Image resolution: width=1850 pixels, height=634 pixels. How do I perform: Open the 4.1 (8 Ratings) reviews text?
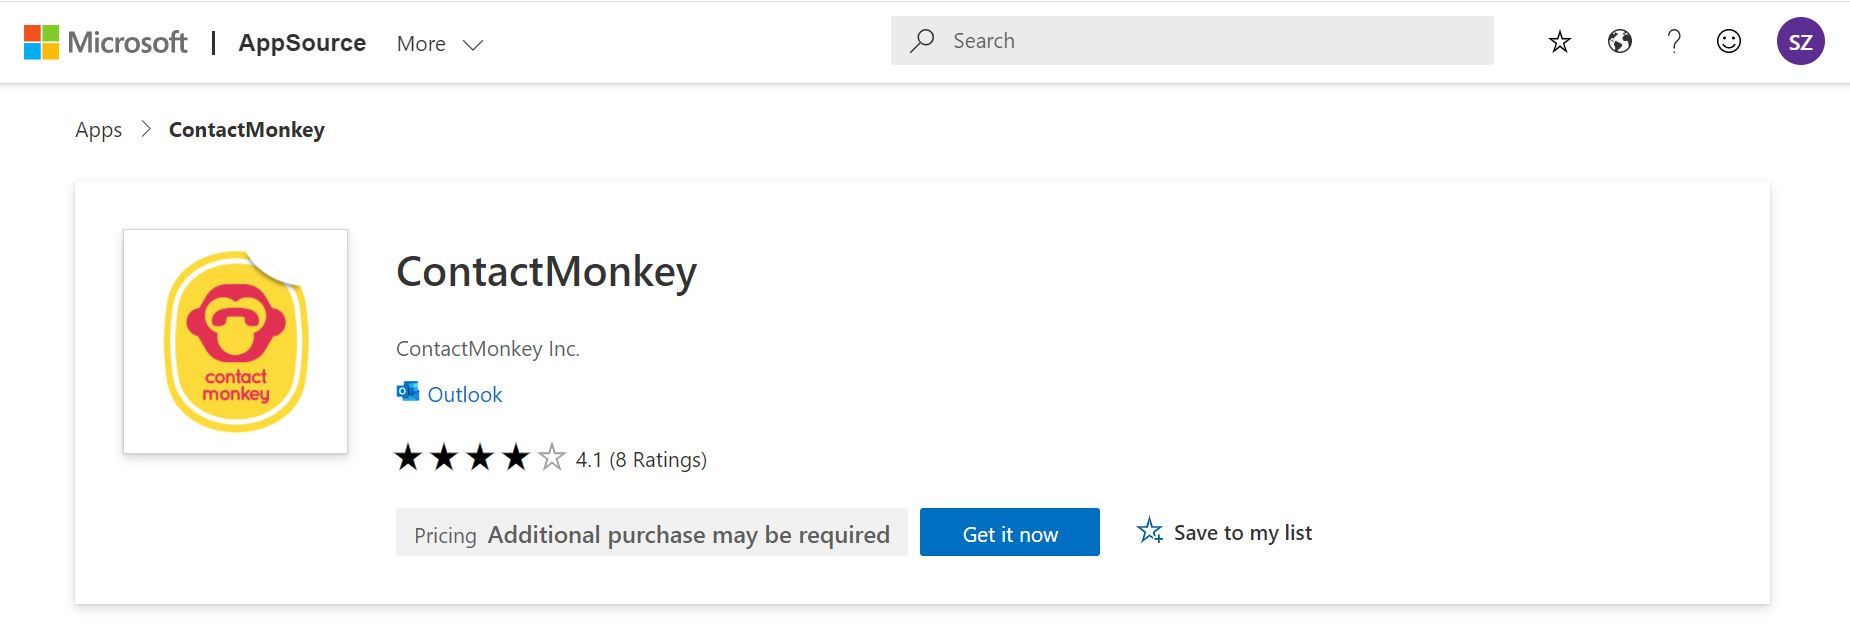[x=641, y=460]
